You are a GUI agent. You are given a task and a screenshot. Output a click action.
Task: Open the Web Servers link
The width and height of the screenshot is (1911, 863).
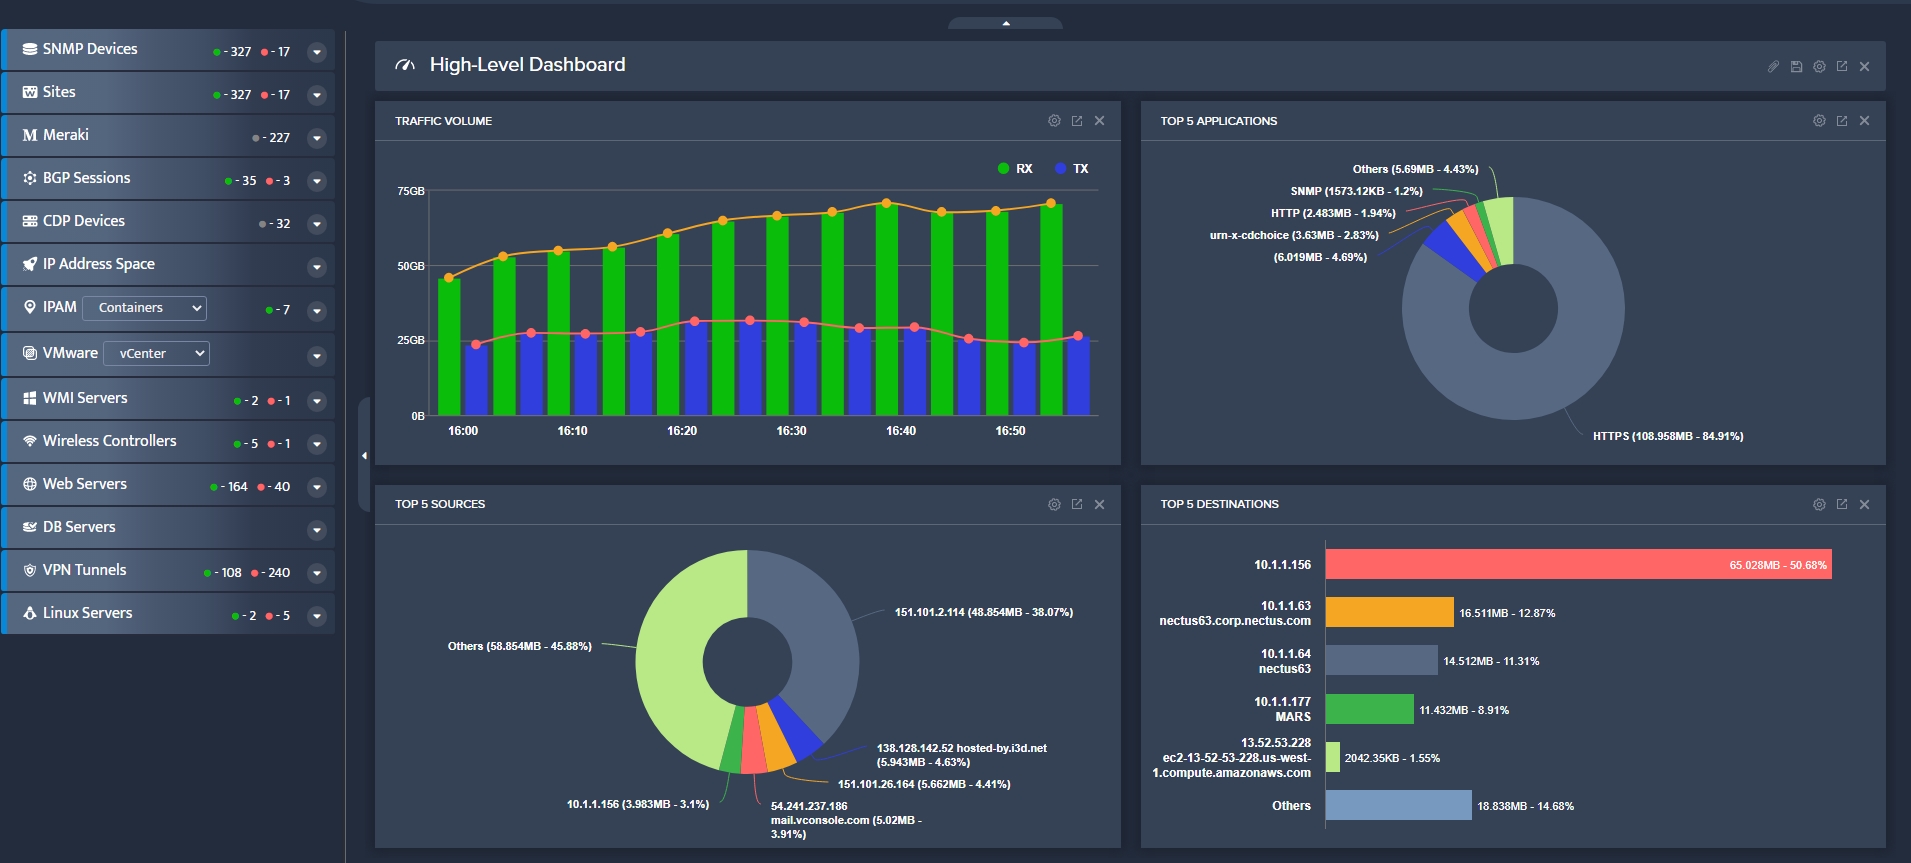point(85,484)
